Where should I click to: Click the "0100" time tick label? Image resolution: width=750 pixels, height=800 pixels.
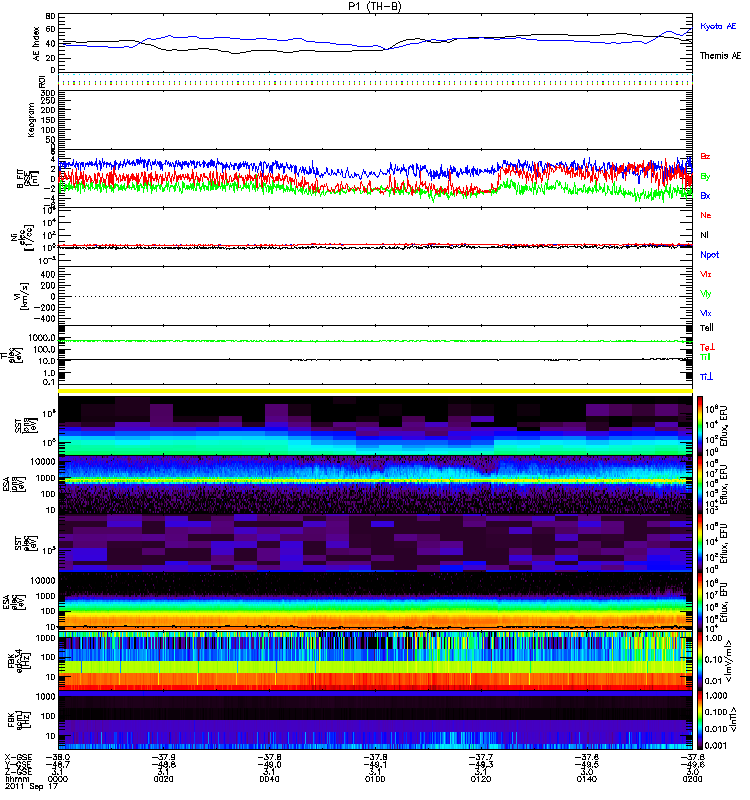(375, 779)
